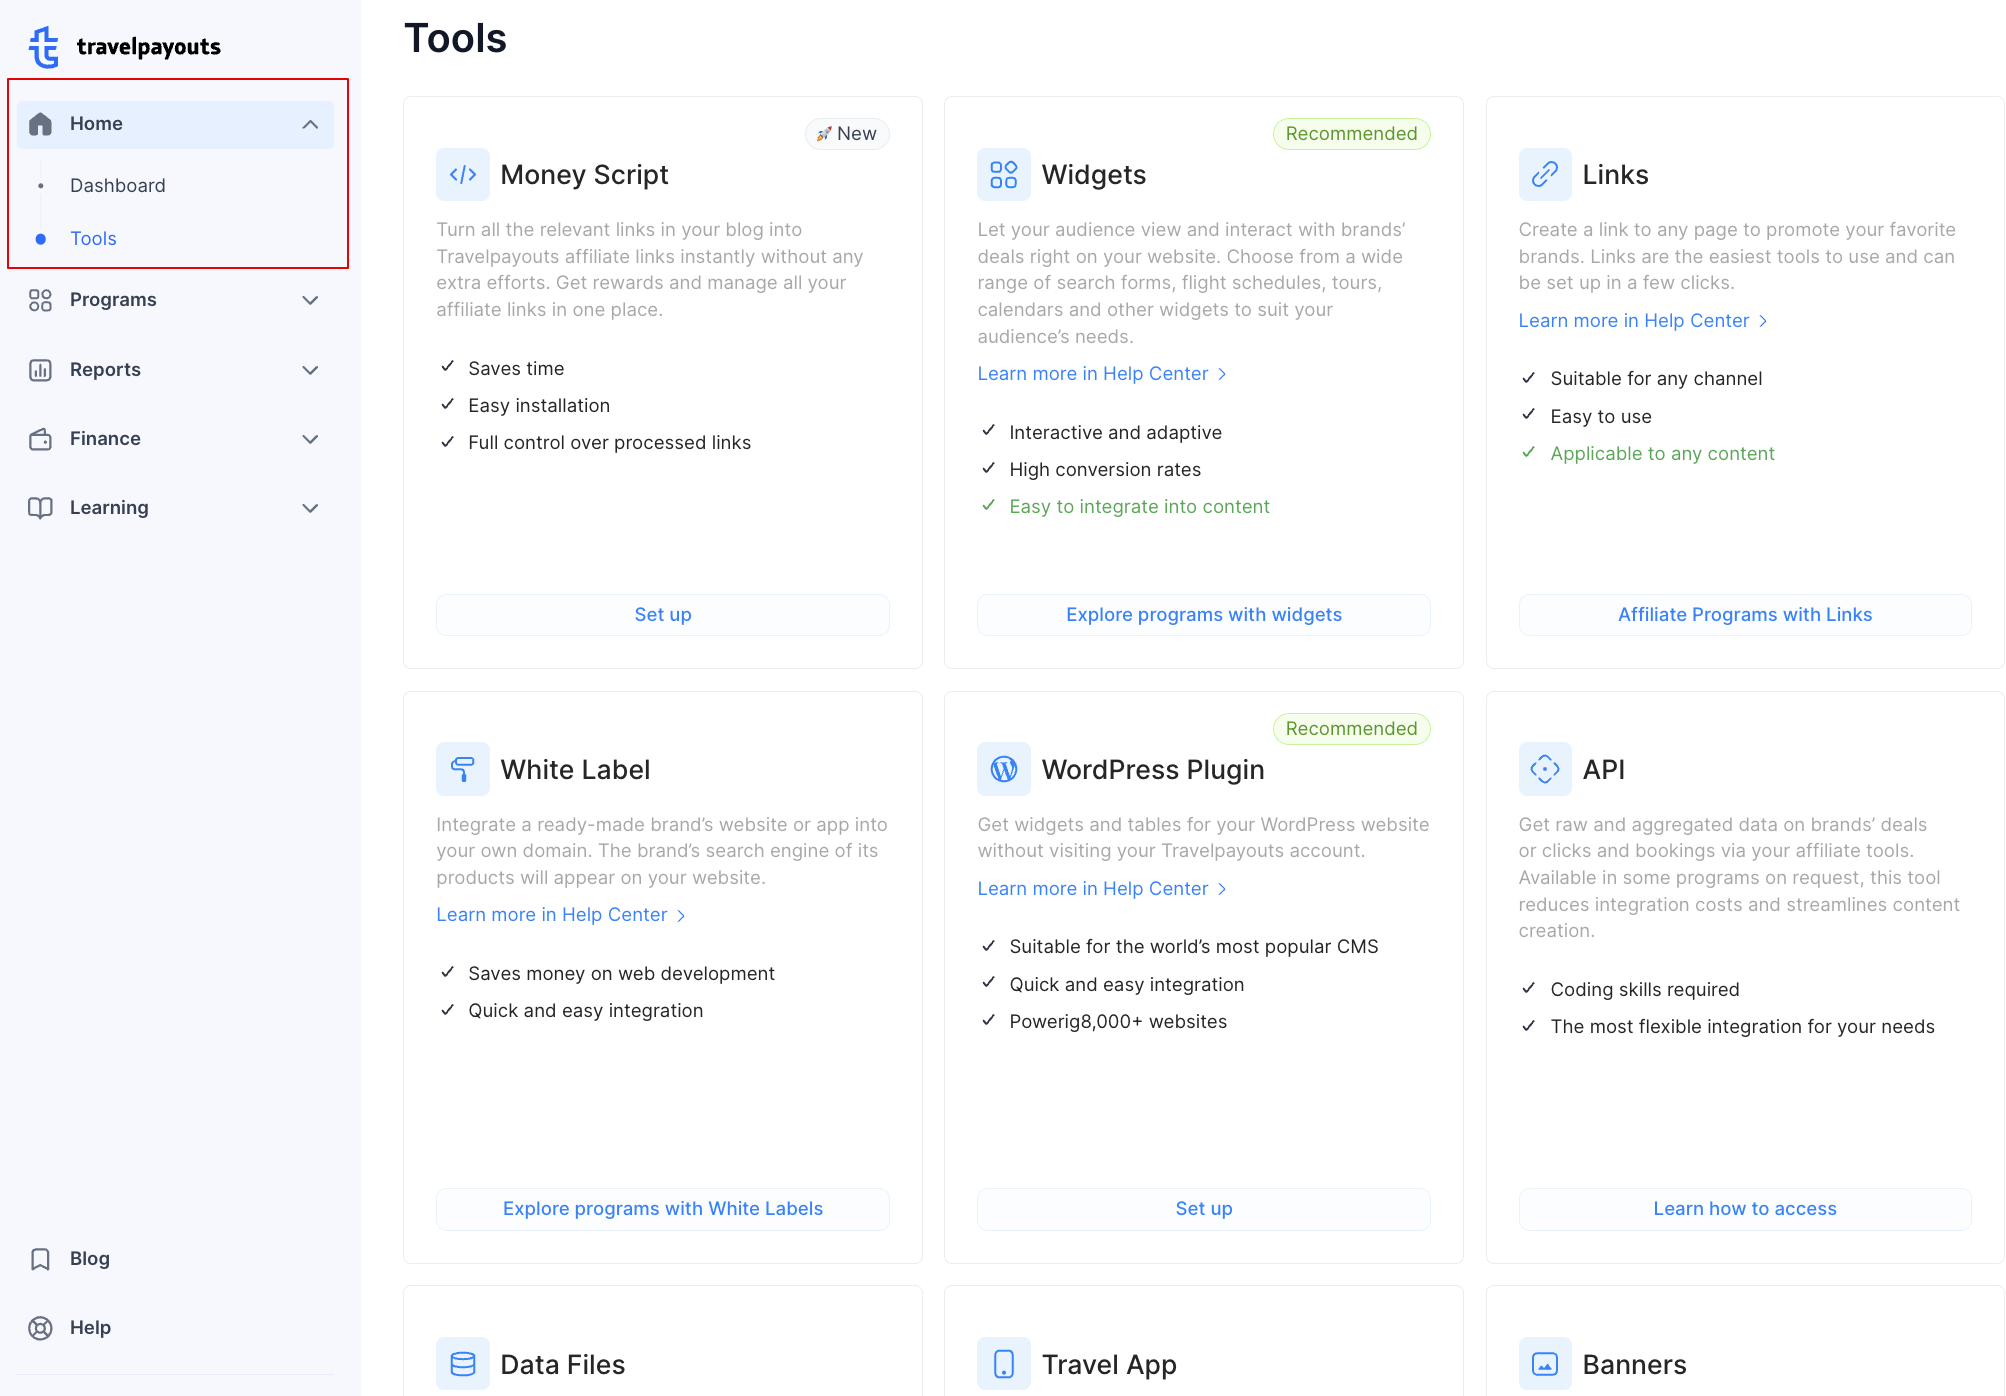Click the Programs grid icon in sidebar
2006x1396 pixels.
pyautogui.click(x=40, y=300)
